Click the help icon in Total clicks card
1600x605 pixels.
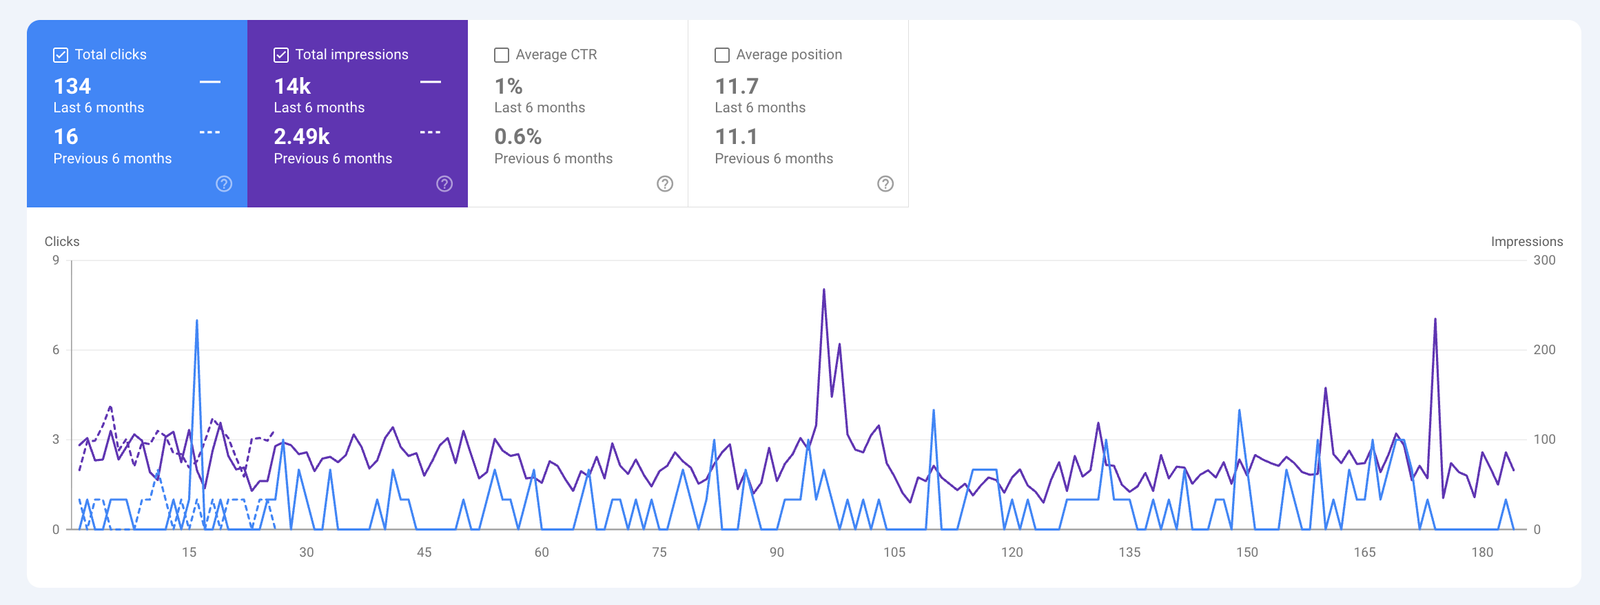point(224,184)
